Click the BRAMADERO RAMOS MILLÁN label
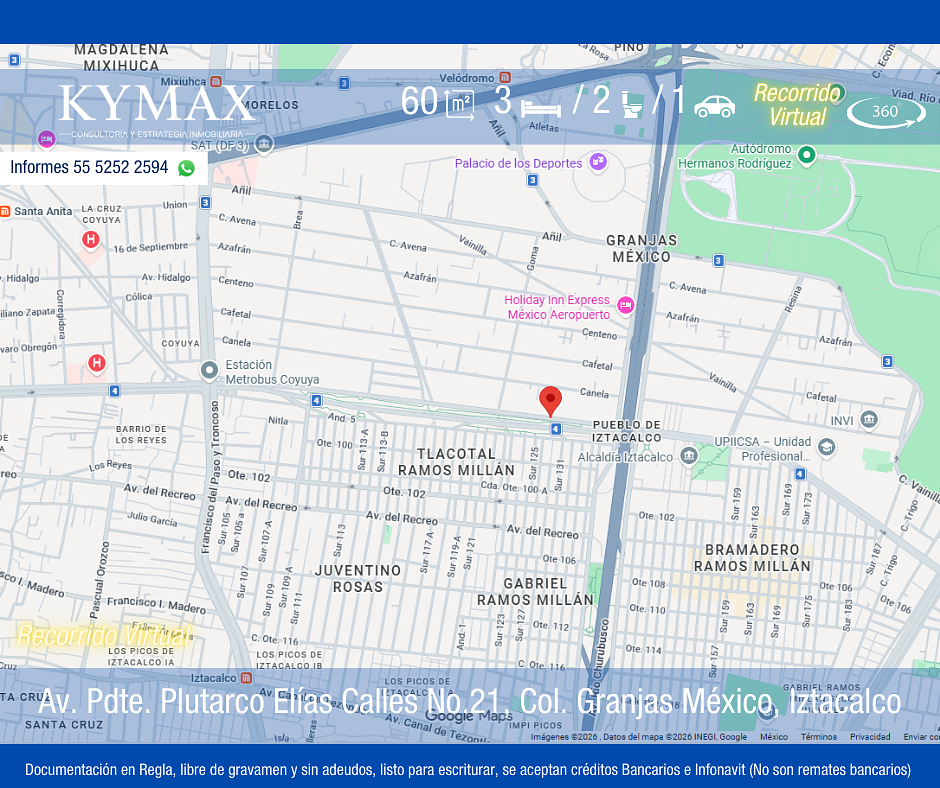 point(752,558)
